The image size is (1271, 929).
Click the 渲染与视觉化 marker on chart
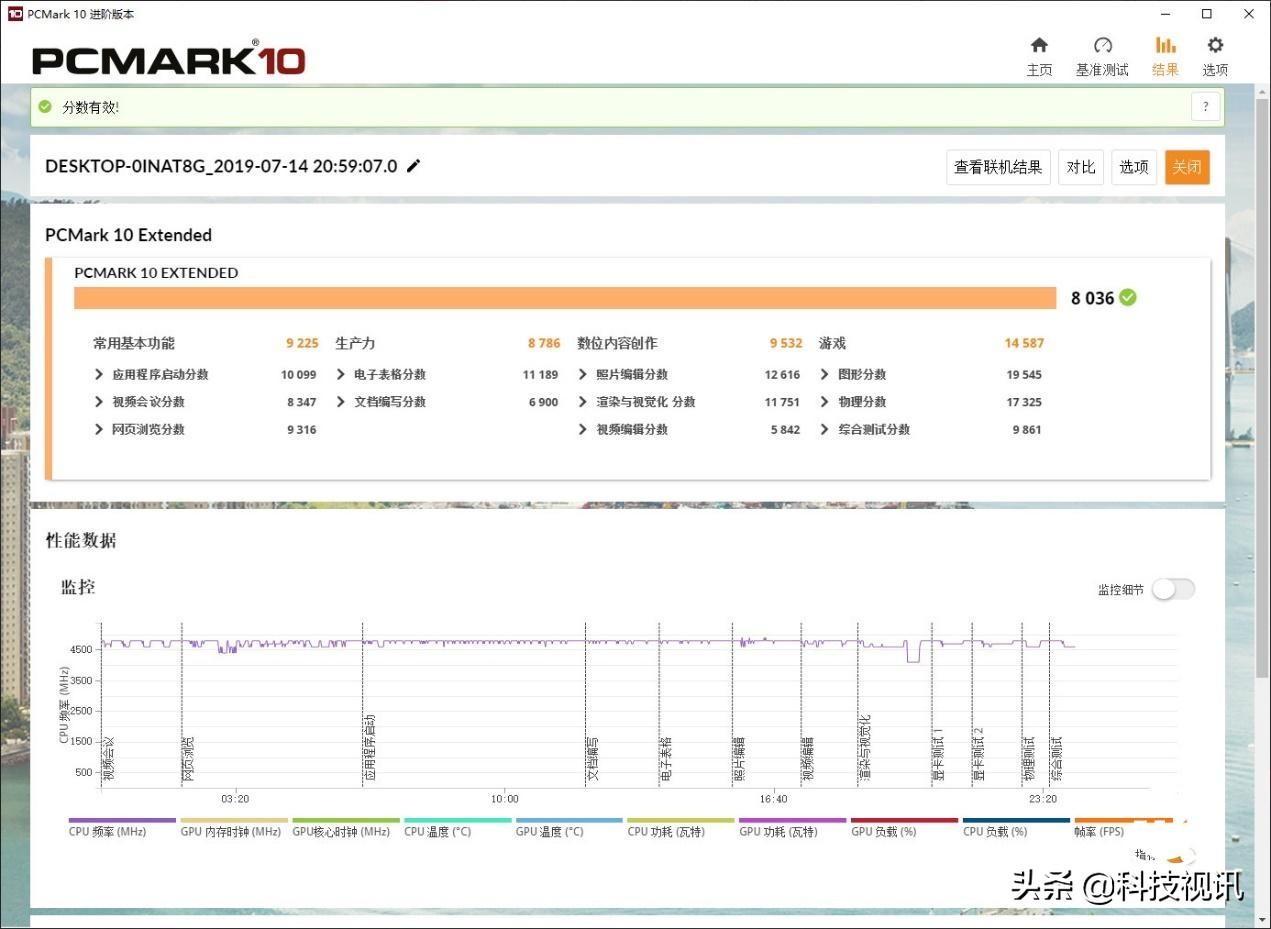tap(865, 748)
